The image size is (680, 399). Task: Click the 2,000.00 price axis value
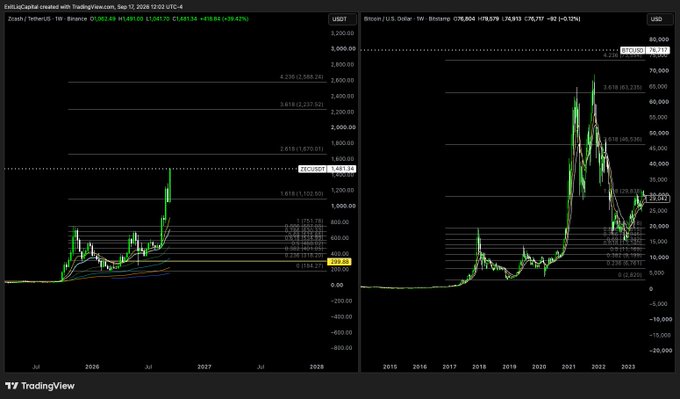click(x=343, y=128)
